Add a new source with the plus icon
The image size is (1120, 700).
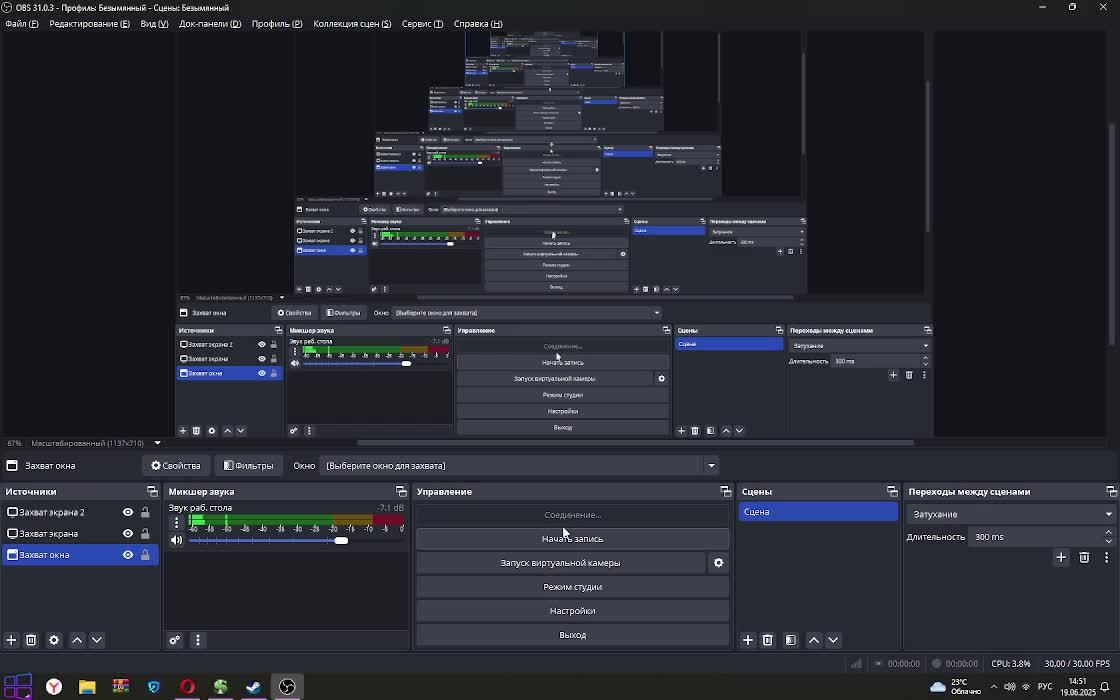coord(11,640)
